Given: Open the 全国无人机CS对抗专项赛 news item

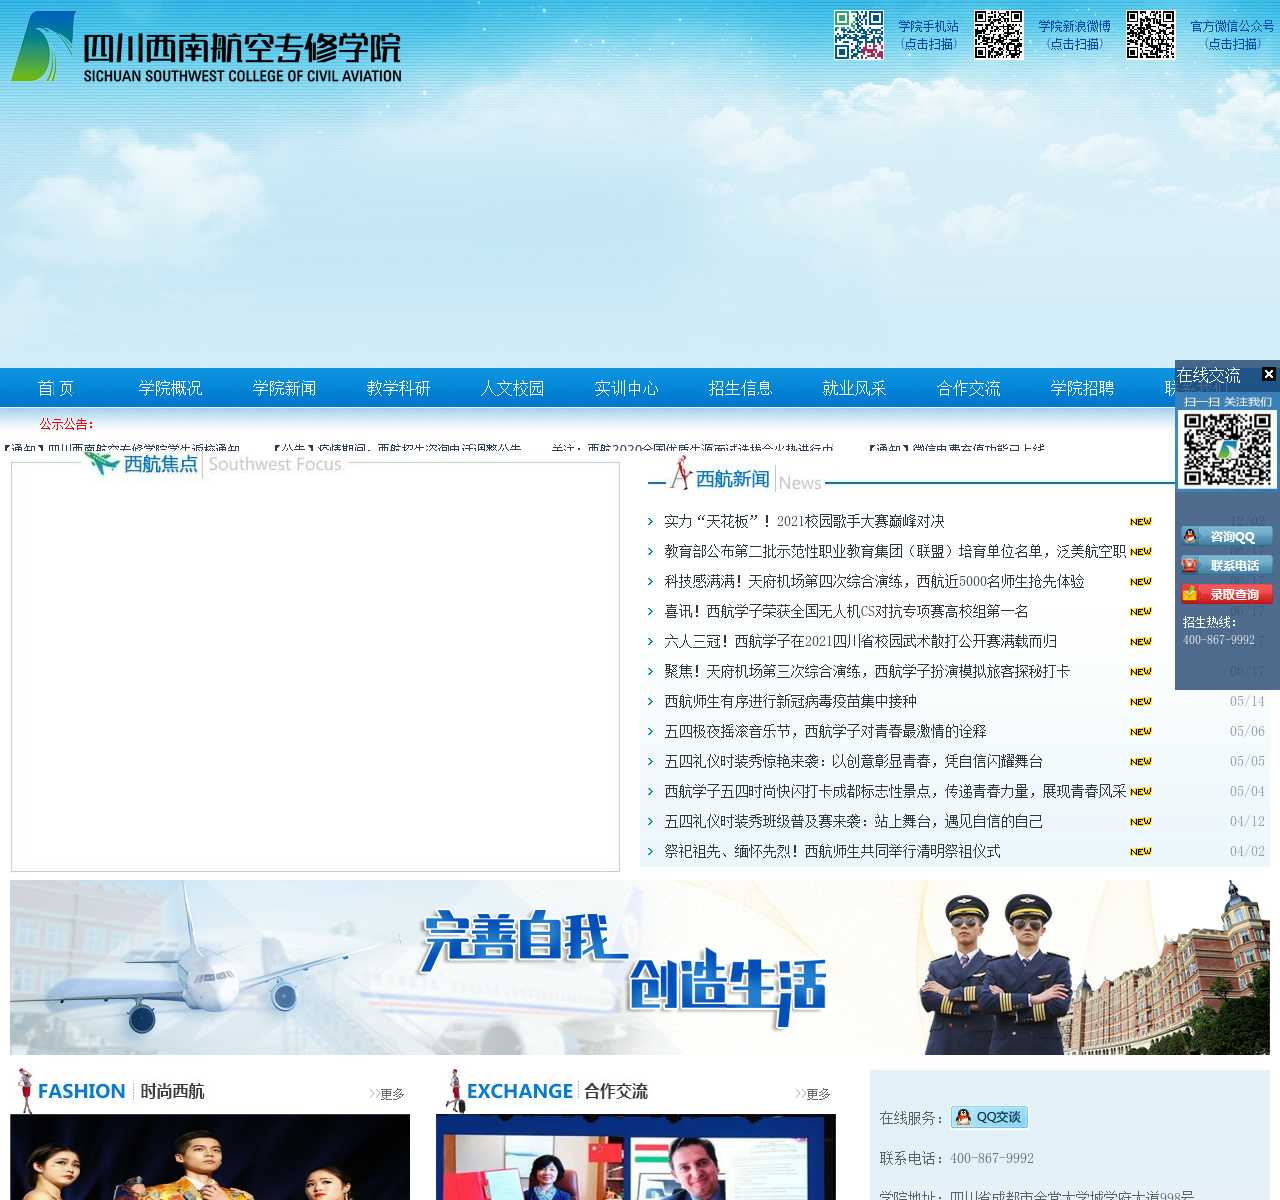Looking at the screenshot, I should coord(846,611).
